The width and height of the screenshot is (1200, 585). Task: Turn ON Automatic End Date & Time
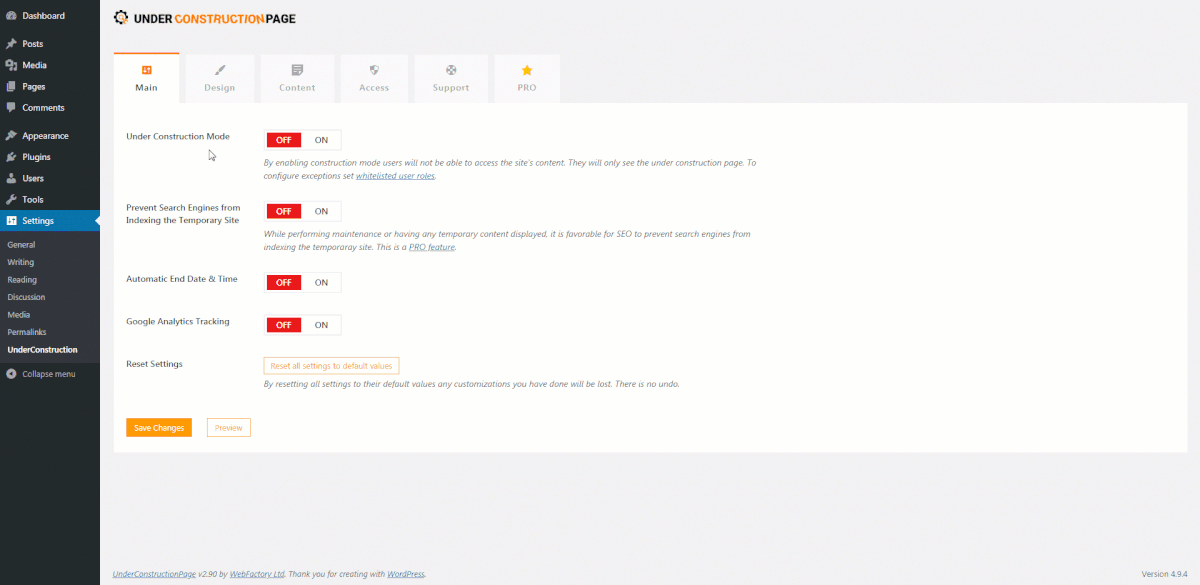point(321,283)
